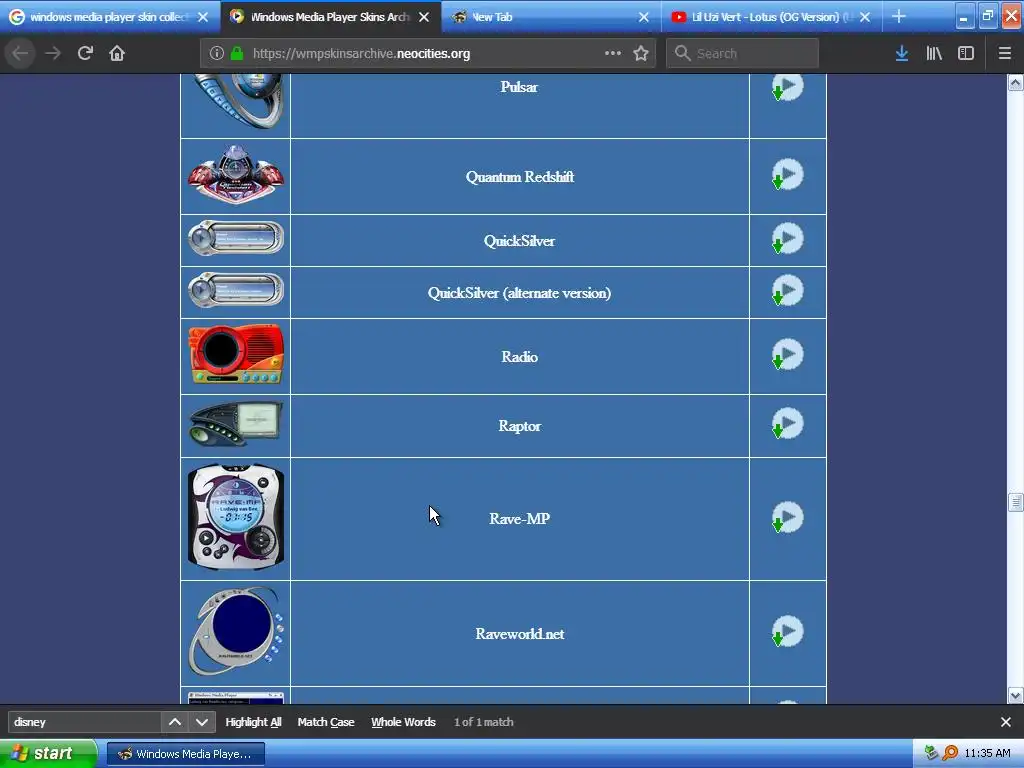Open the QuickSilver alternate version preview image
The image size is (1024, 768).
point(236,290)
